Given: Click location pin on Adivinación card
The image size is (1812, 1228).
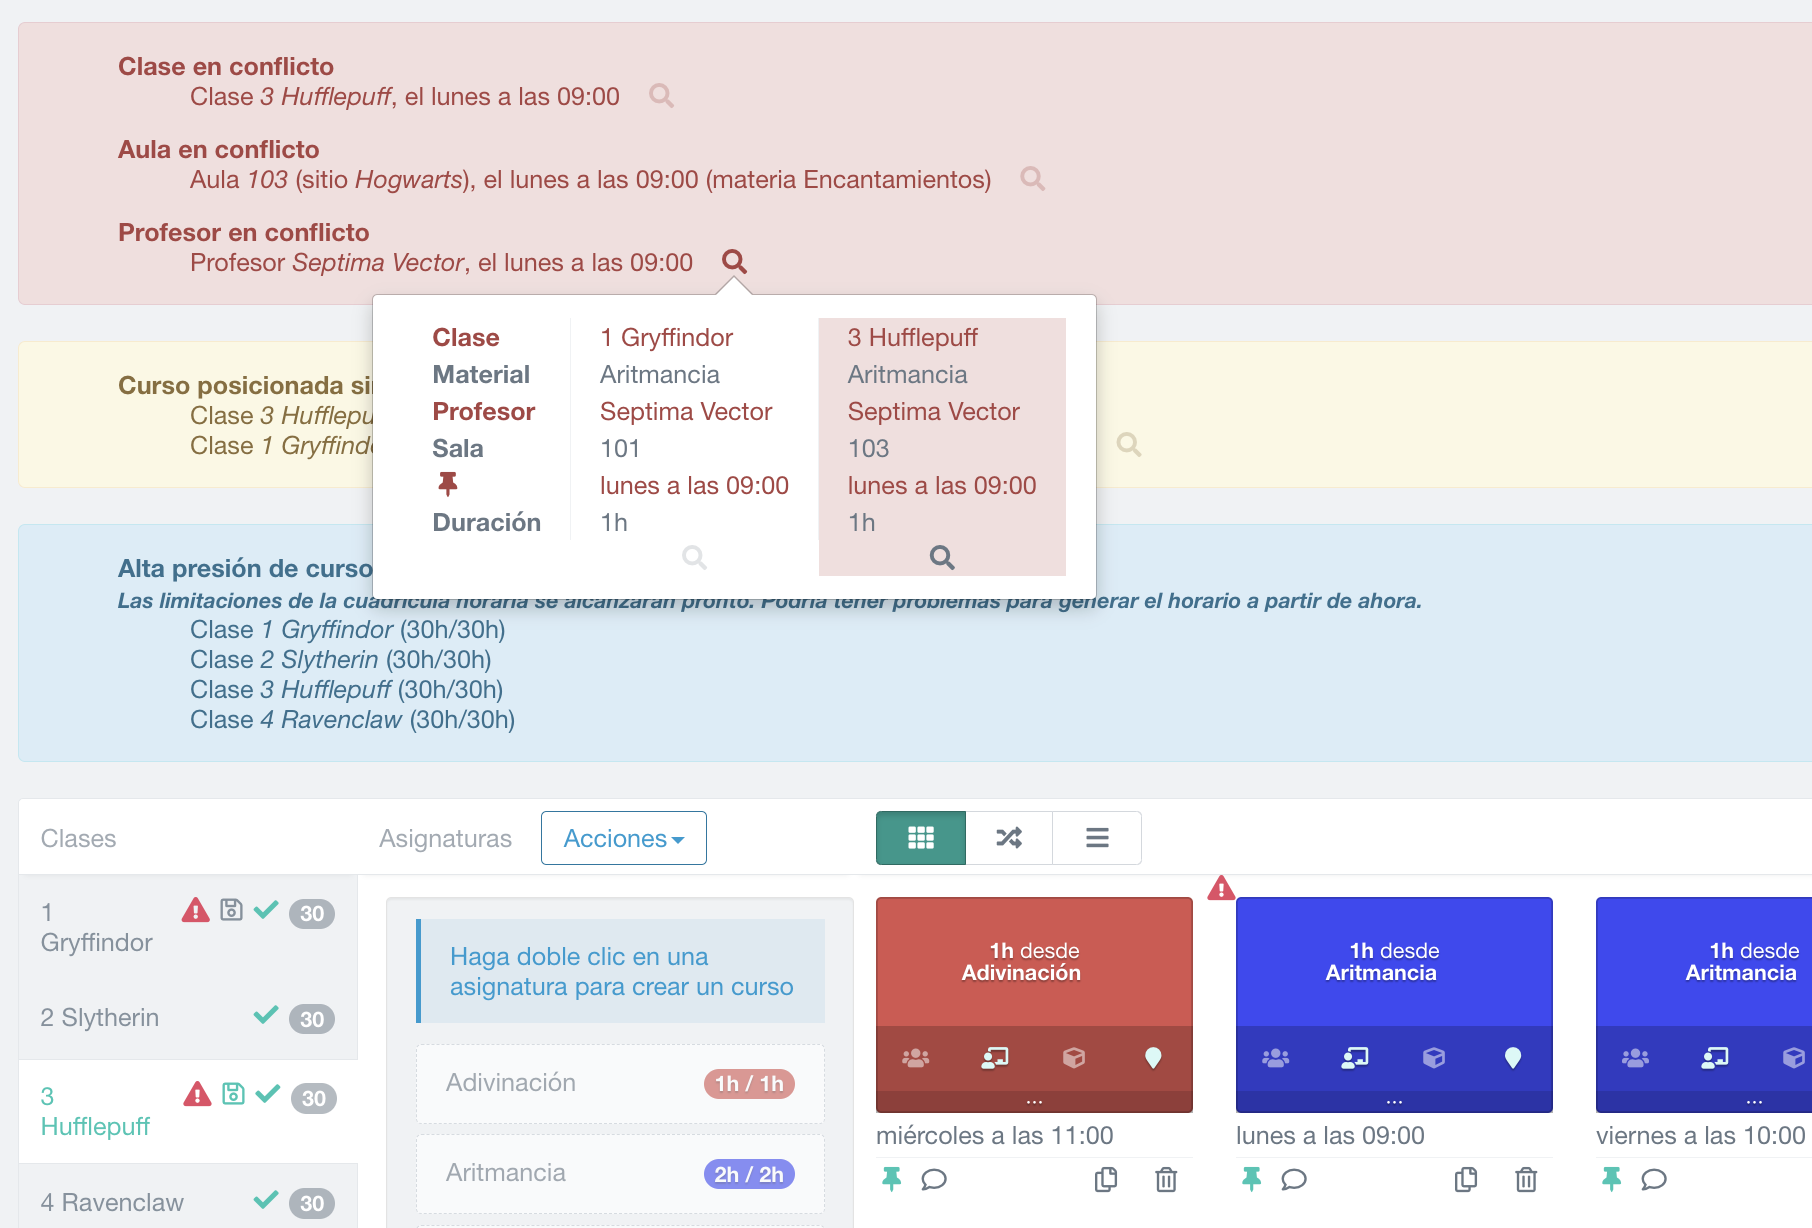Looking at the screenshot, I should 1152,1058.
